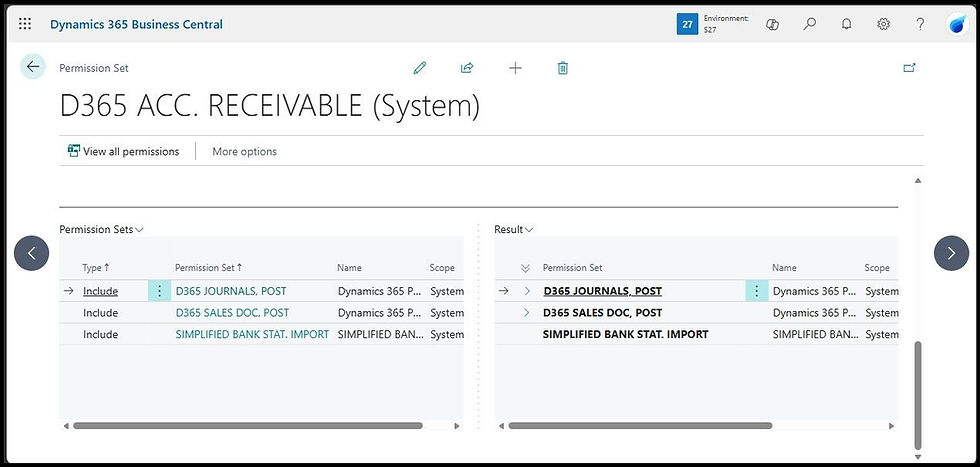980x467 pixels.
Task: Select D365 SALES DOC, POST in Result list
Action: [x=602, y=313]
